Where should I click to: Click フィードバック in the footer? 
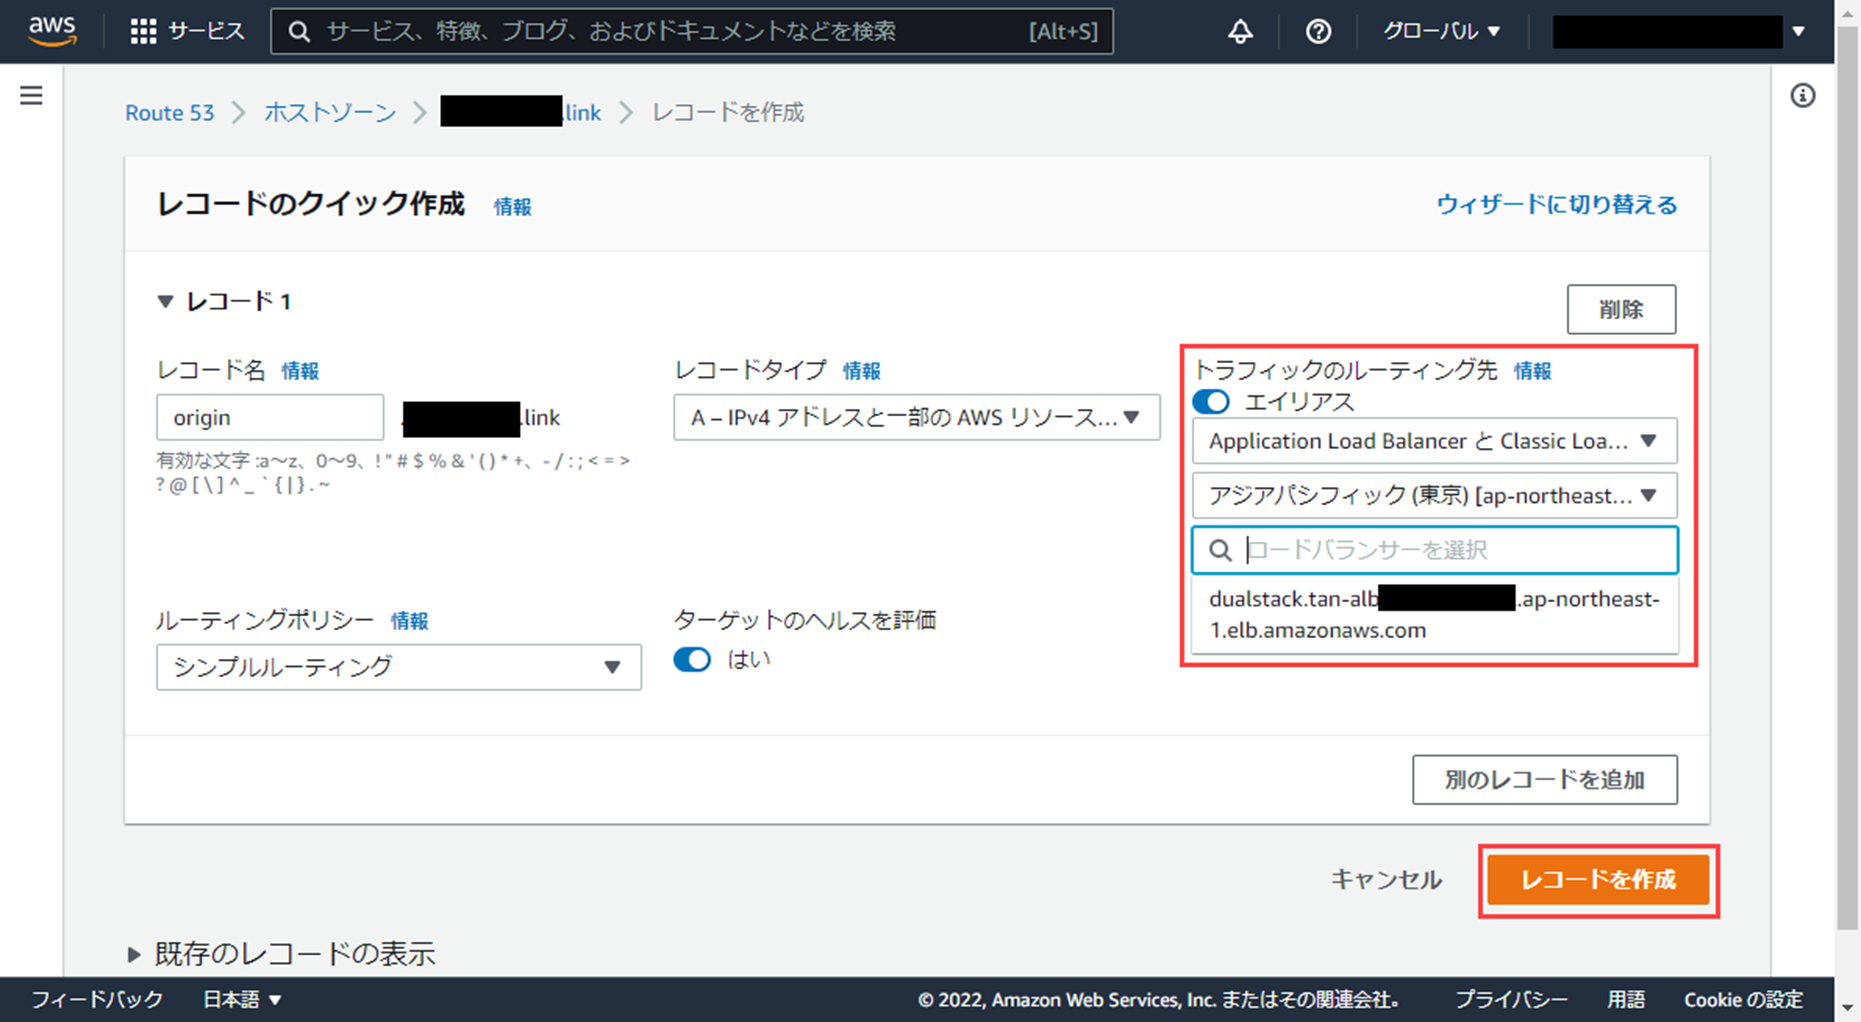pos(97,999)
